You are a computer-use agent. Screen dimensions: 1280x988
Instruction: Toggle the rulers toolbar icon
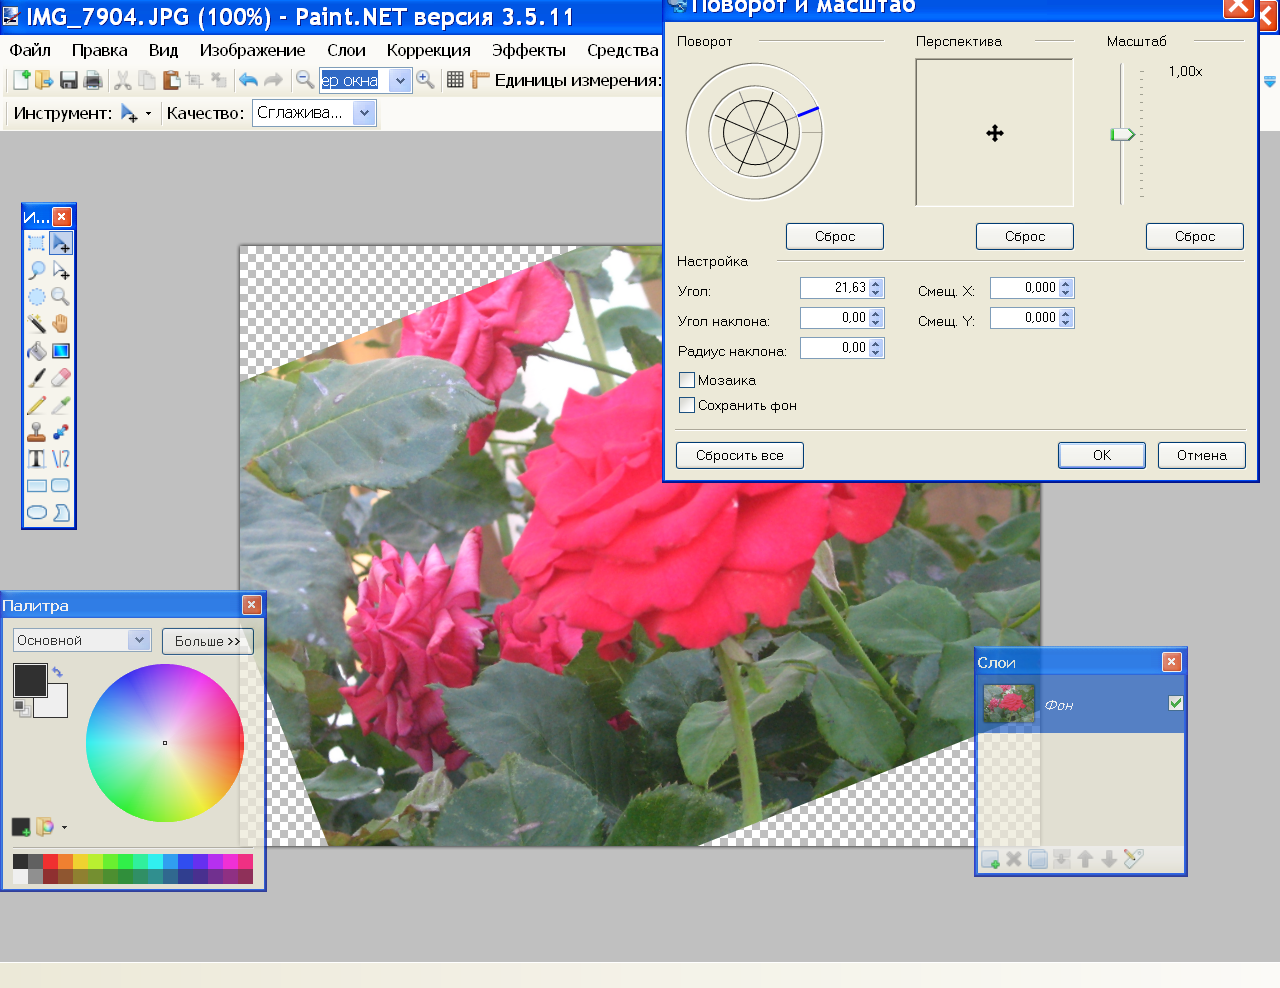[479, 80]
